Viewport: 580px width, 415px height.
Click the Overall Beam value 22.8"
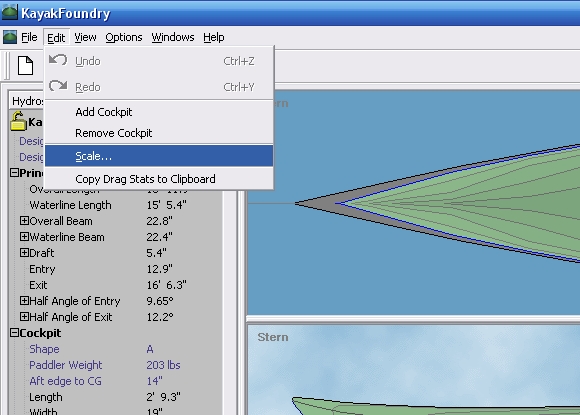click(159, 221)
